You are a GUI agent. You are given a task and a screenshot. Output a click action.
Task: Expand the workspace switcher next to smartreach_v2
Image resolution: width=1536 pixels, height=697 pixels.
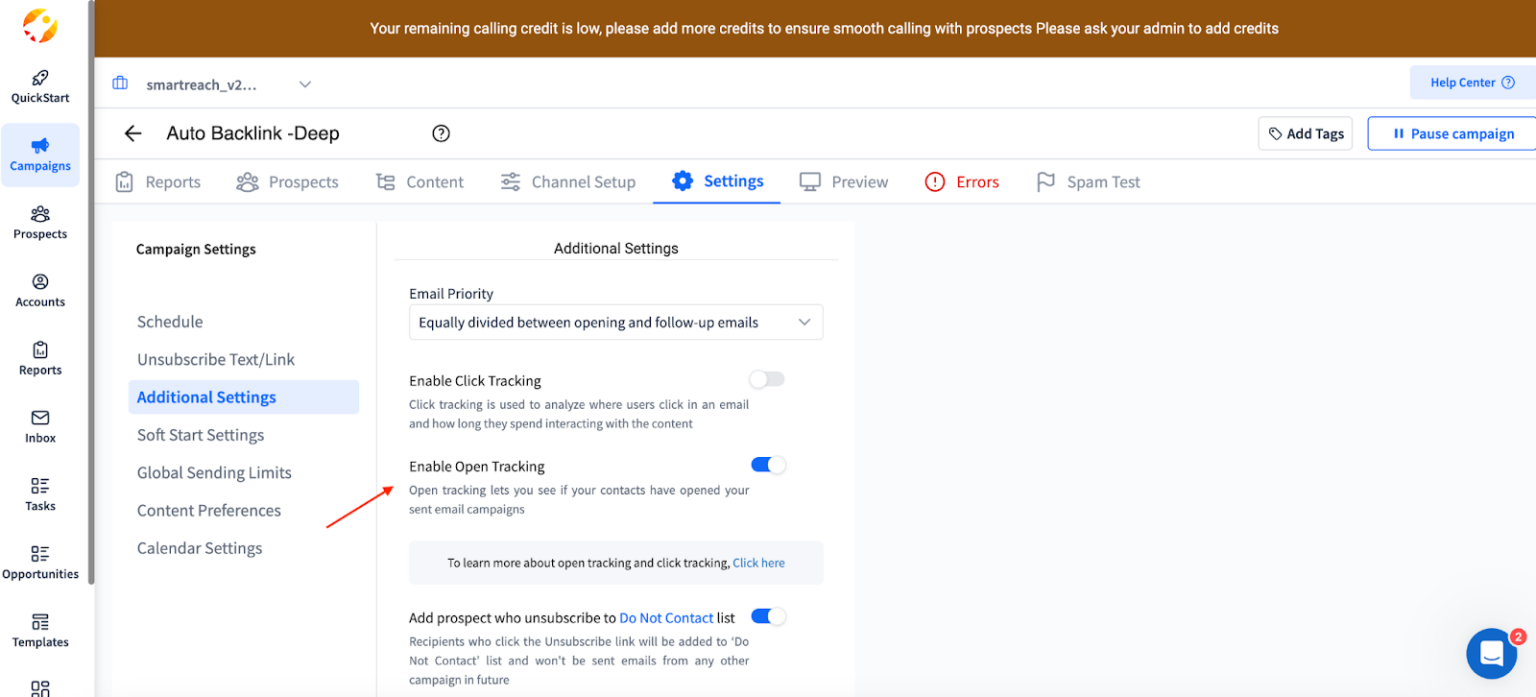tap(304, 85)
